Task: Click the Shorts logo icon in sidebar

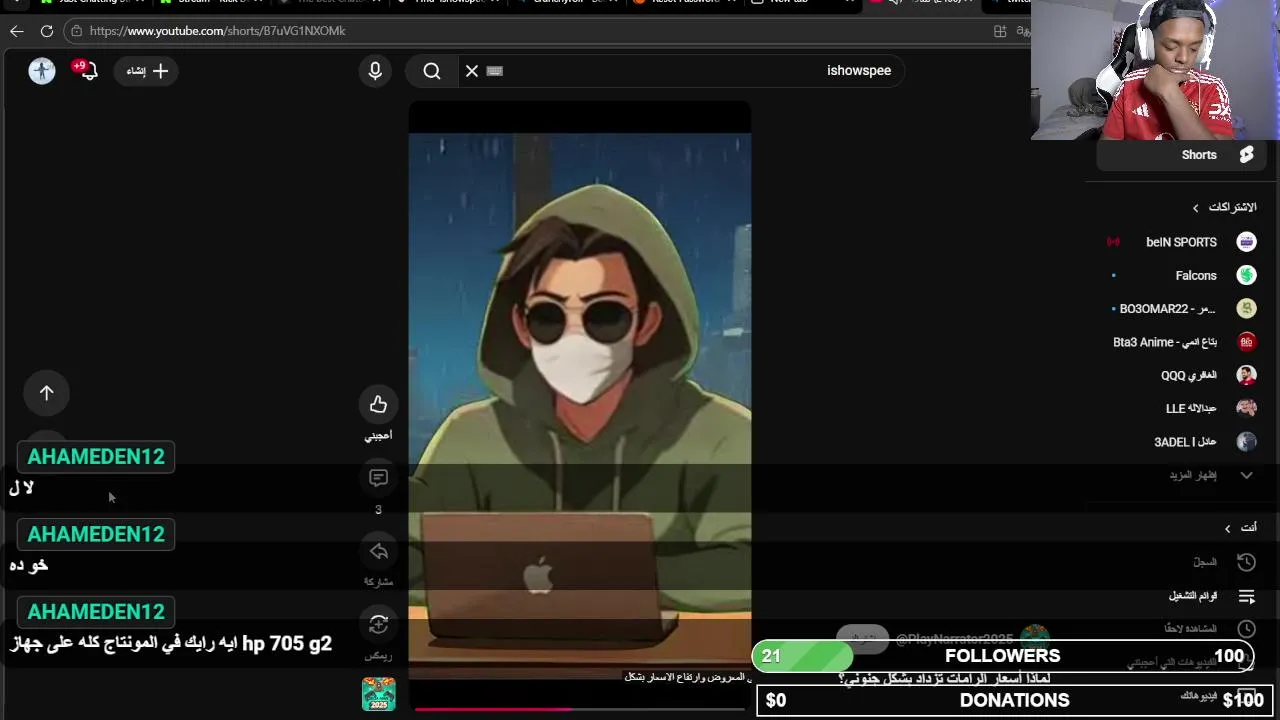Action: [1246, 155]
